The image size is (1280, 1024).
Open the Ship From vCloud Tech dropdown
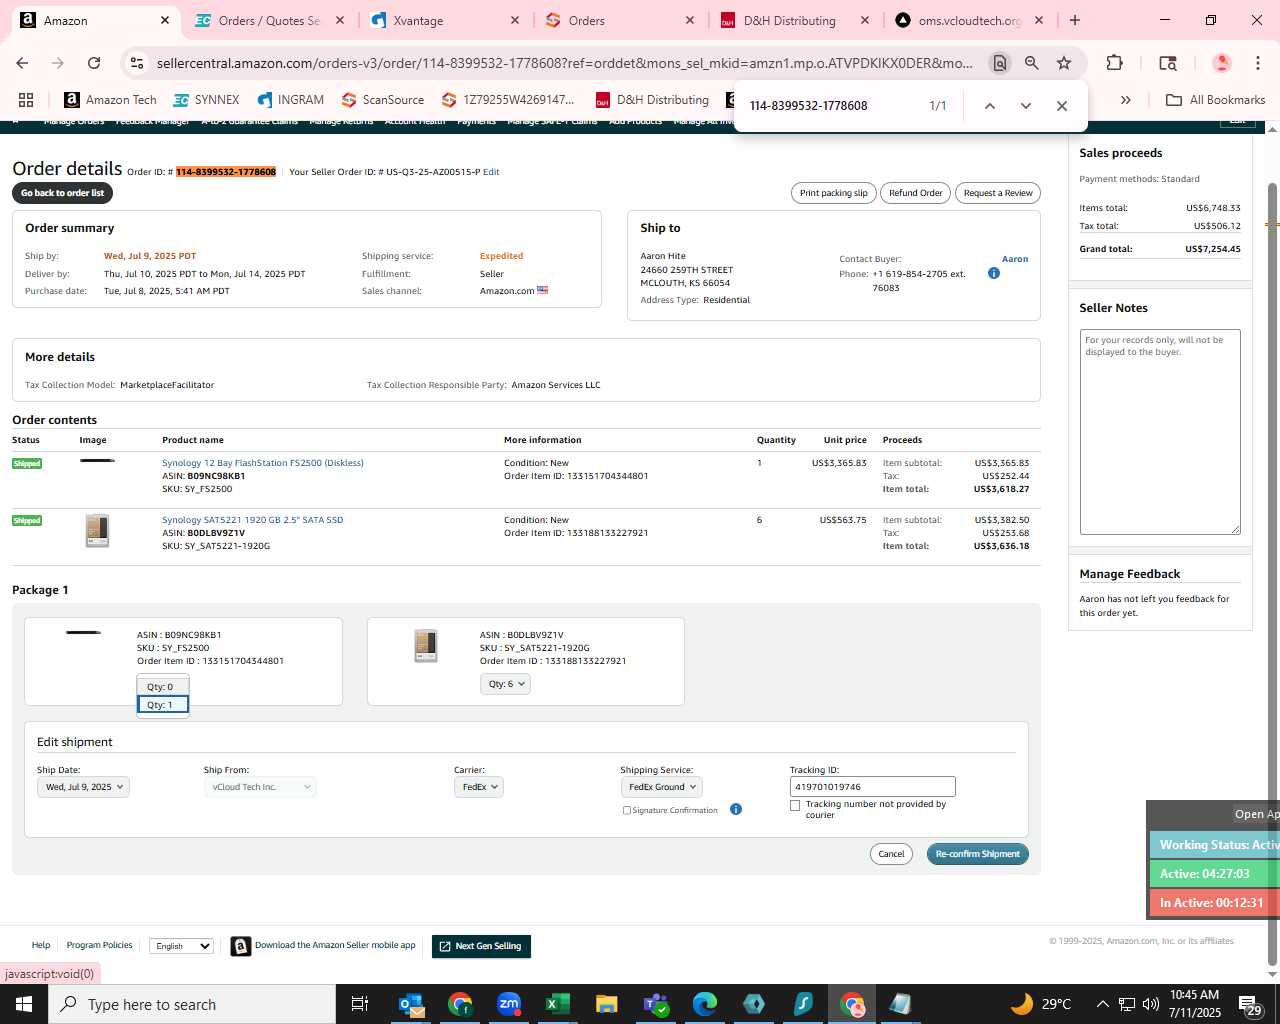[x=260, y=787]
